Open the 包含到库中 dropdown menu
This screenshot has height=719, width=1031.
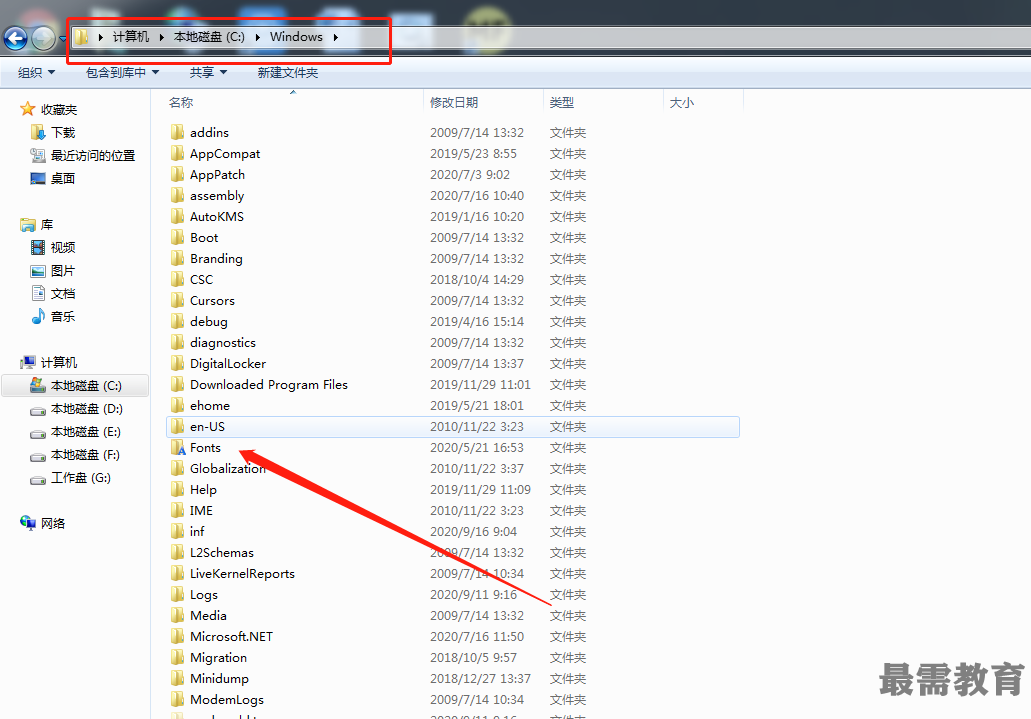click(122, 72)
